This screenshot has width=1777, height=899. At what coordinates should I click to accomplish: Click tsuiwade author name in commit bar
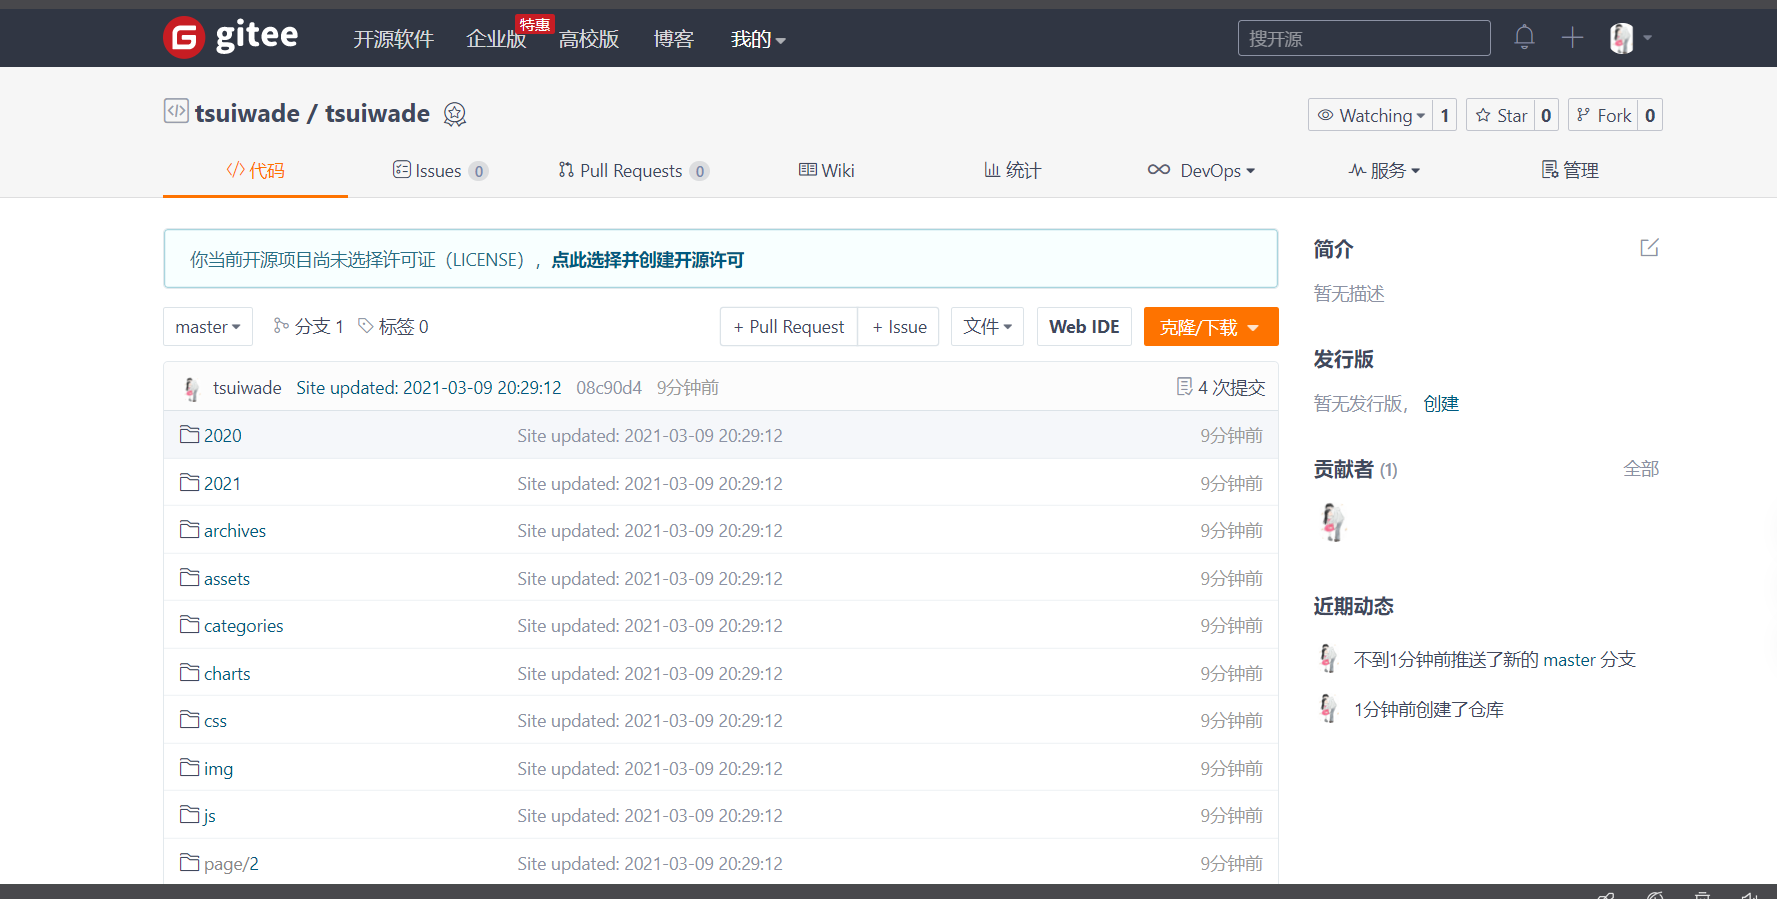pos(247,388)
